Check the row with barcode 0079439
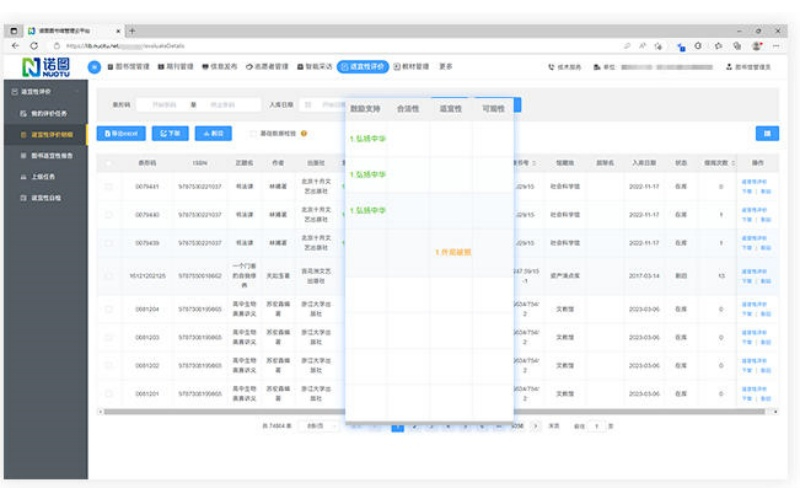800x500 pixels. click(x=108, y=243)
